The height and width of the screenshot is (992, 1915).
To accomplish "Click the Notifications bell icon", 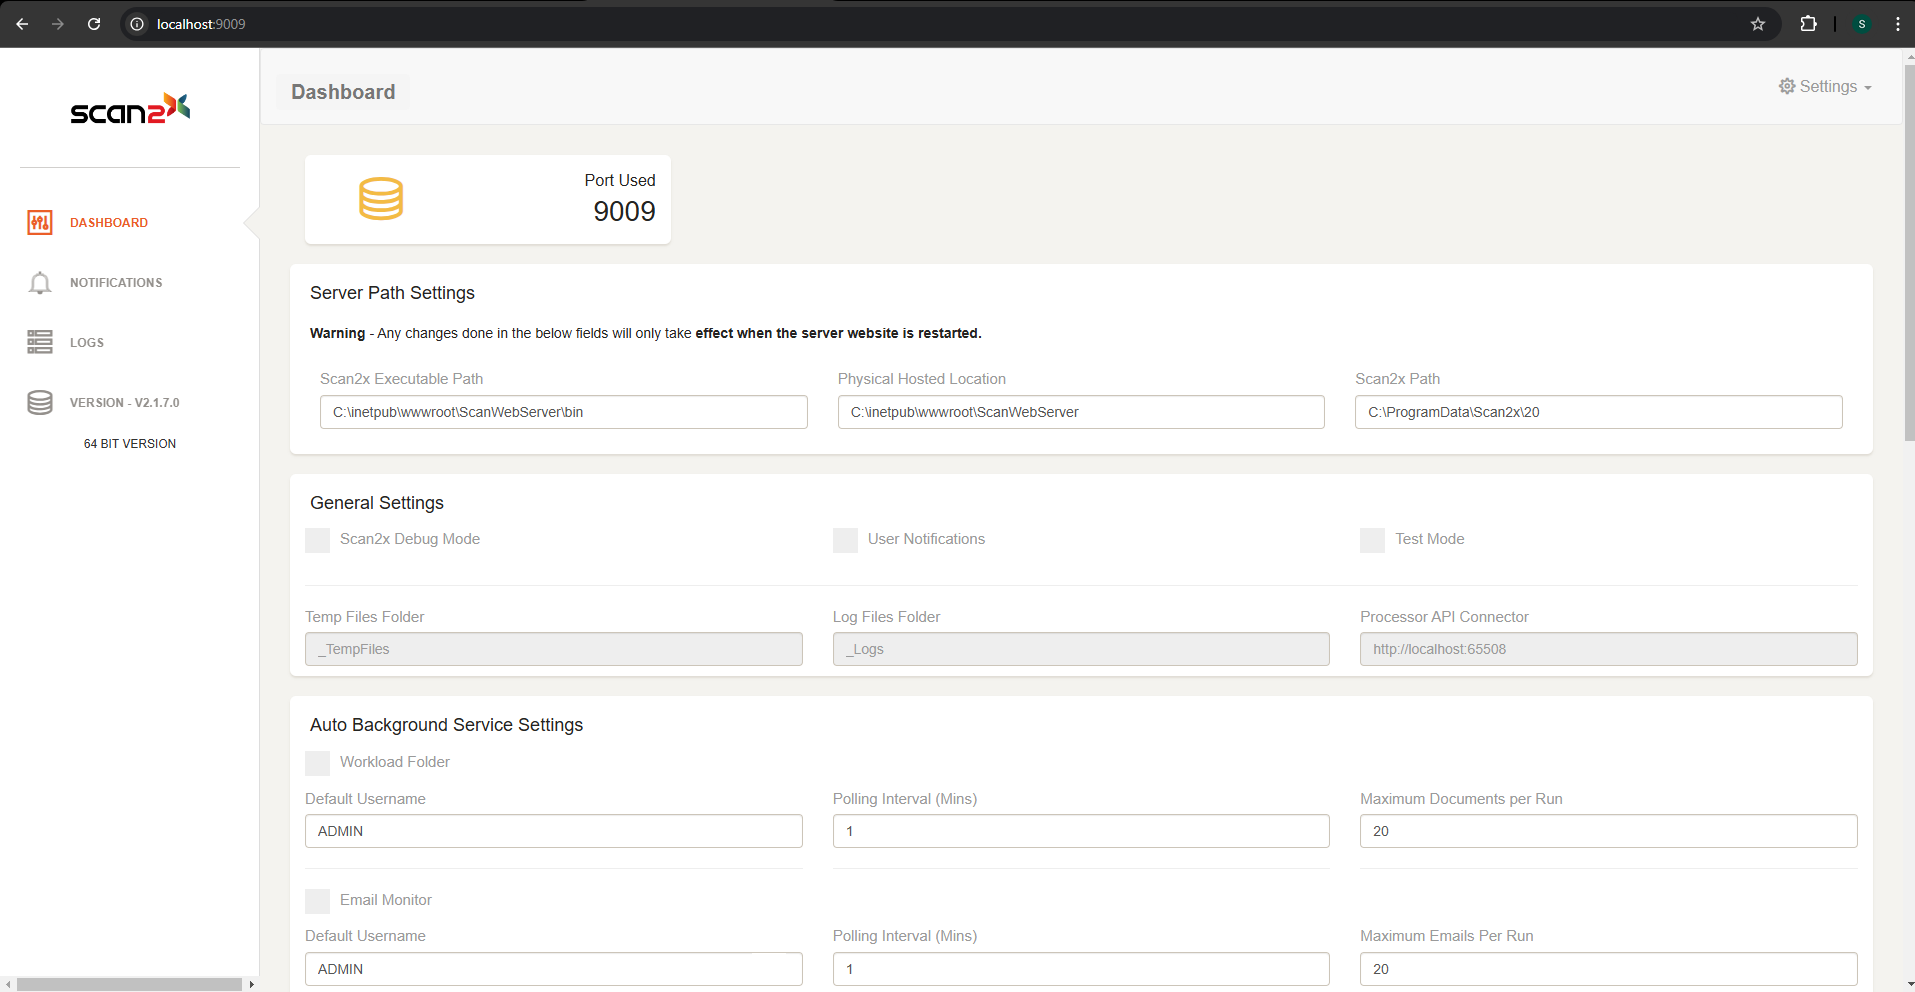I will 40,283.
